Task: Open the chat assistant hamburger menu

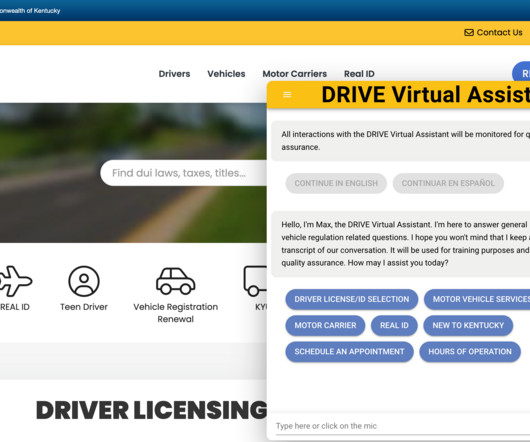Action: tap(287, 95)
